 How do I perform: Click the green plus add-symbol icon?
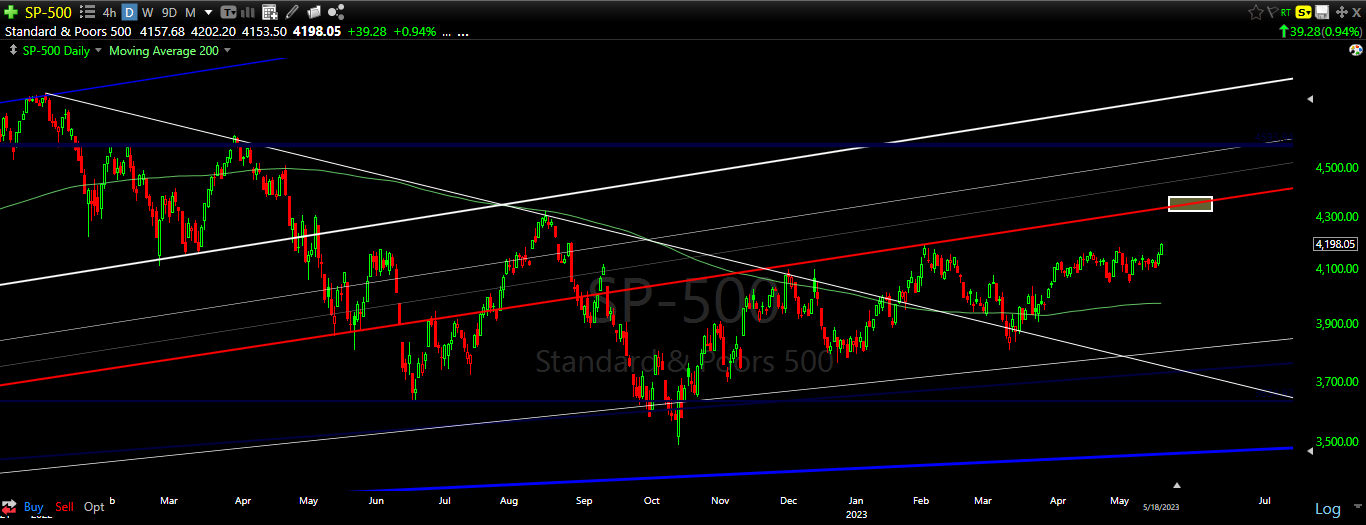coord(11,12)
